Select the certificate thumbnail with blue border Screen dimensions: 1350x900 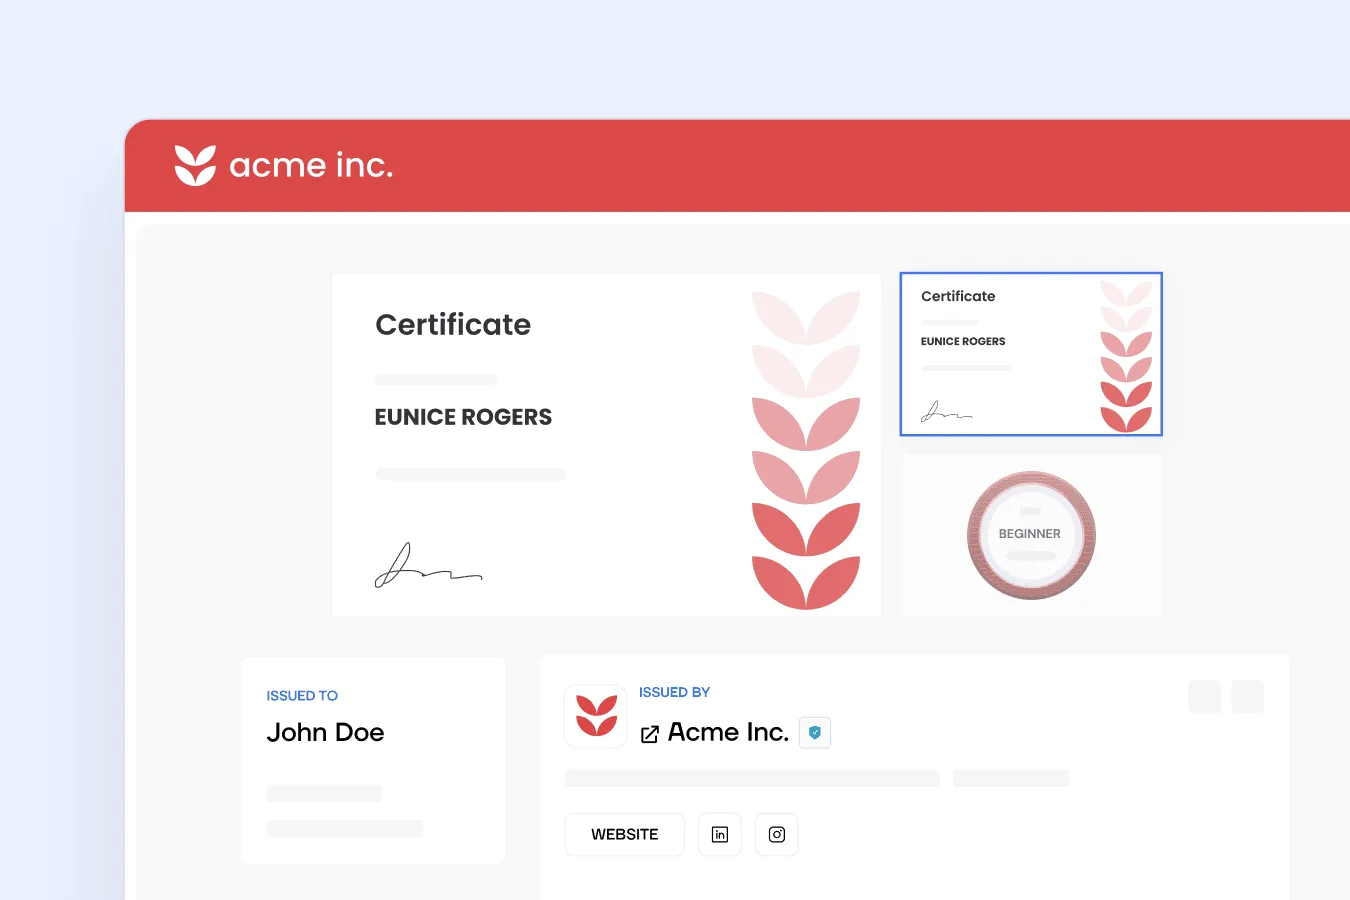tap(1031, 354)
